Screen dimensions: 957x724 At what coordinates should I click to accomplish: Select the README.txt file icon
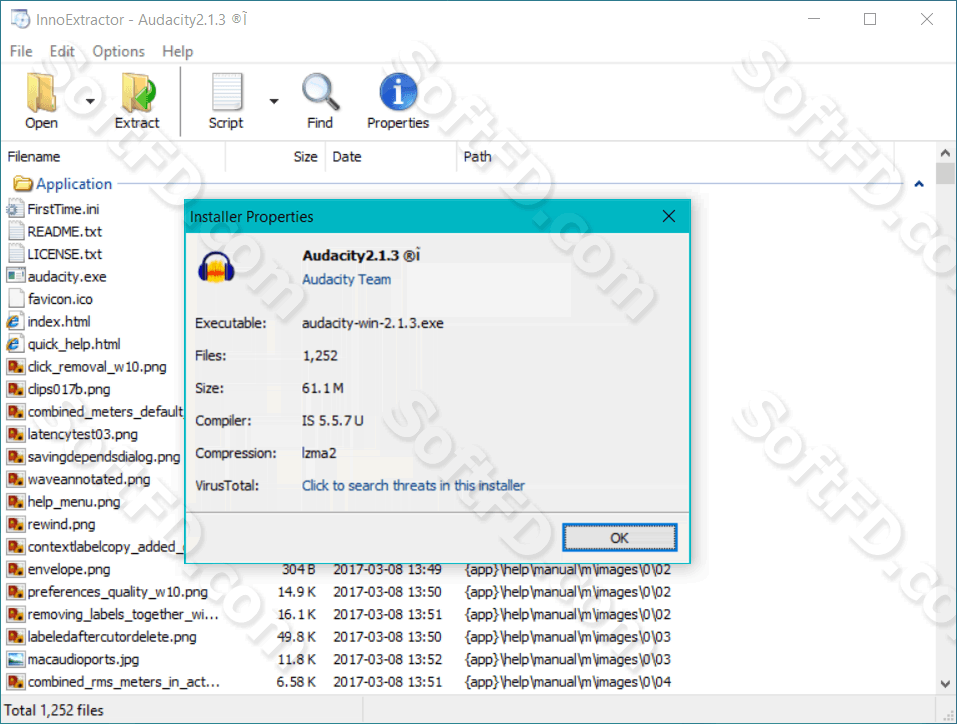[x=16, y=232]
